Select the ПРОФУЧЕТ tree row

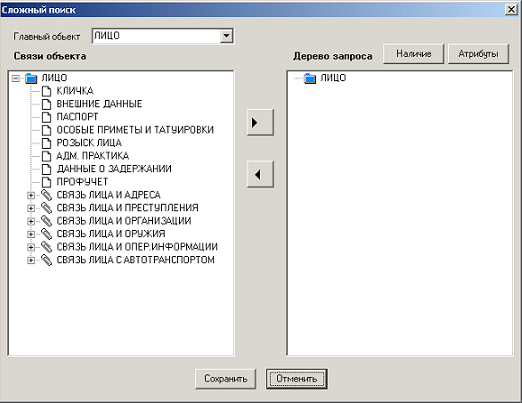click(82, 182)
